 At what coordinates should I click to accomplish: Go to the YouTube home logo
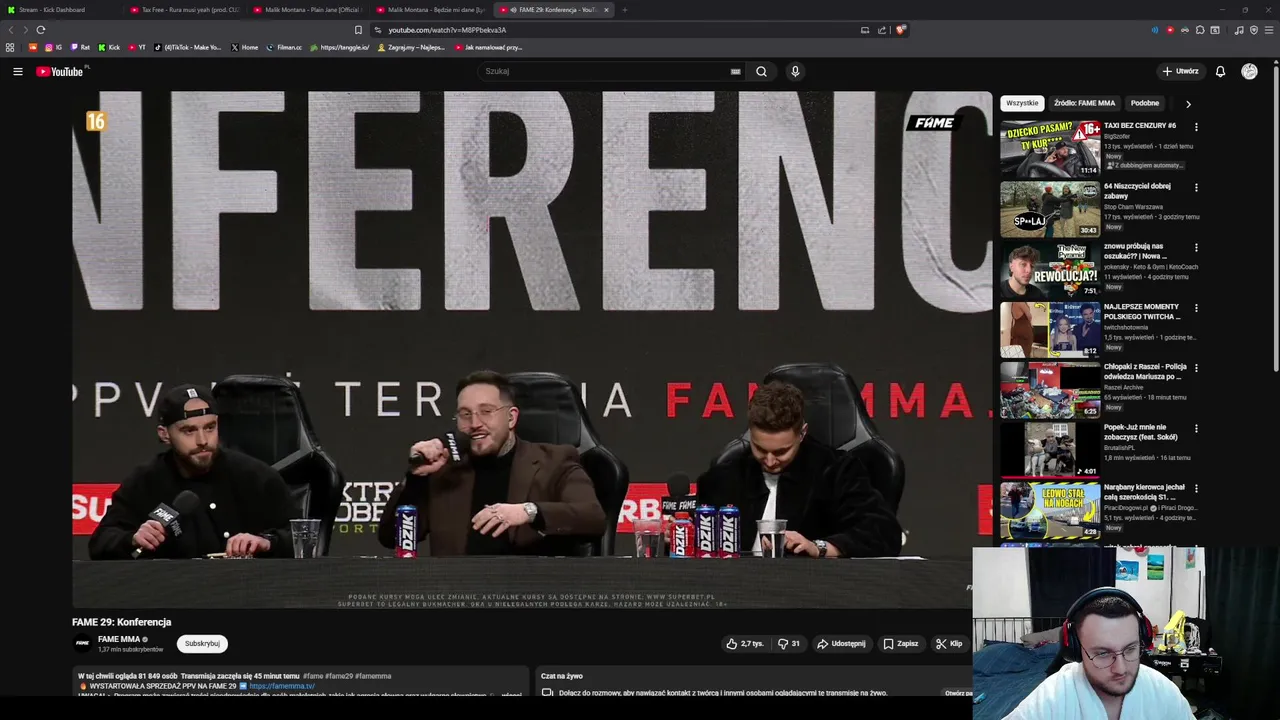62,71
